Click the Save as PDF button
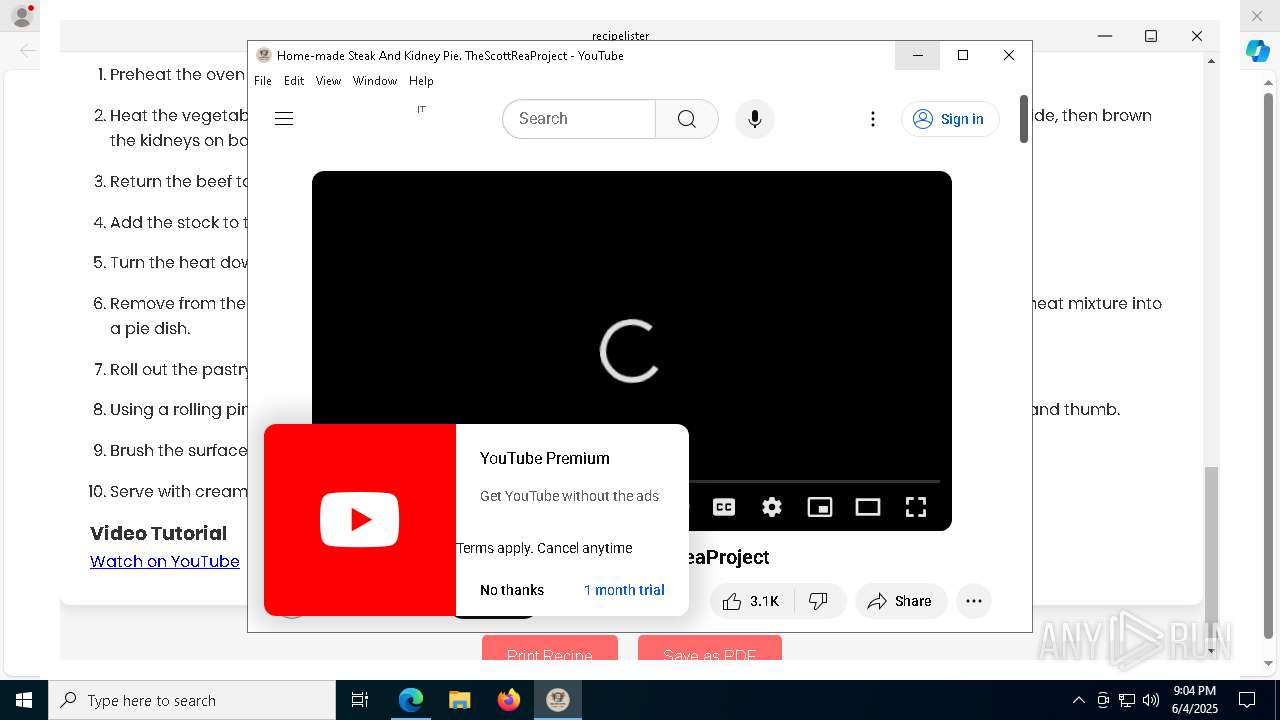The image size is (1280, 720). click(710, 648)
